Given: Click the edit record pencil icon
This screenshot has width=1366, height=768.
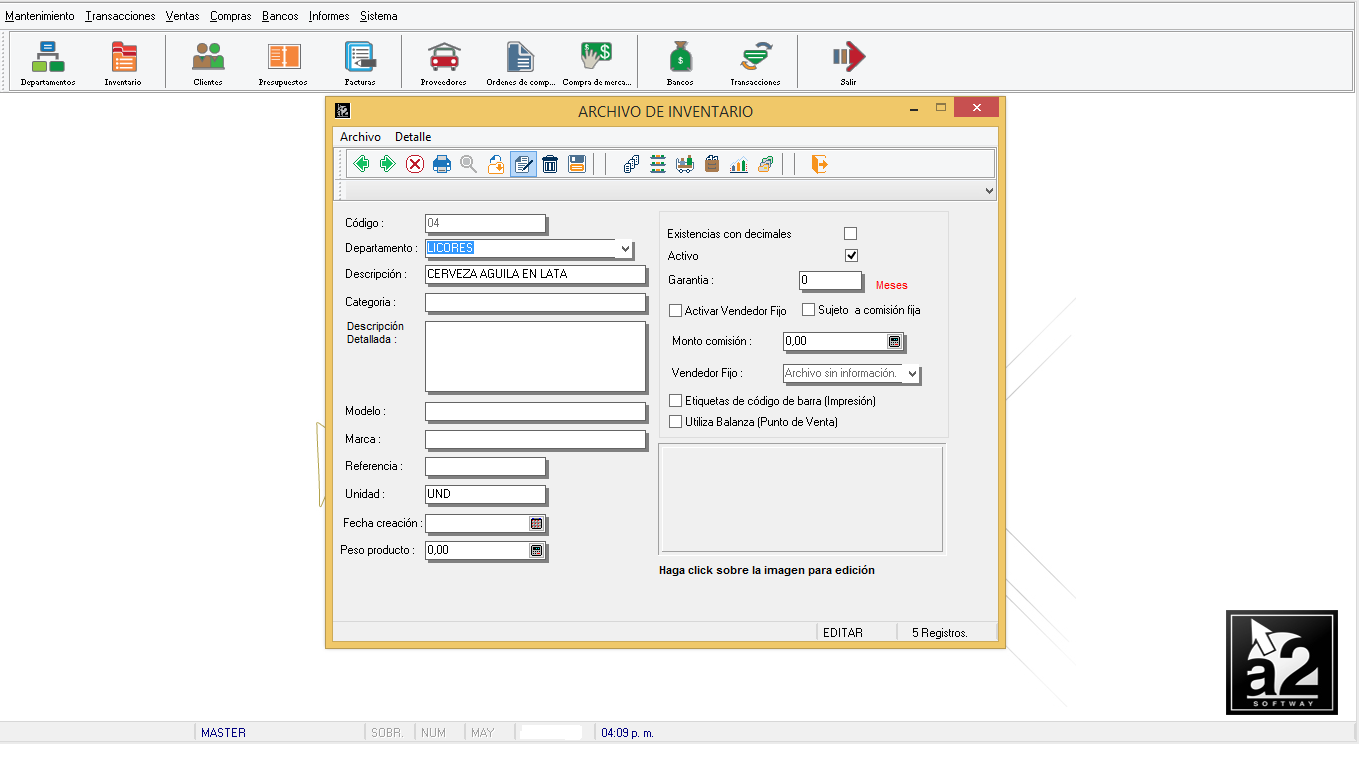Looking at the screenshot, I should pos(523,164).
